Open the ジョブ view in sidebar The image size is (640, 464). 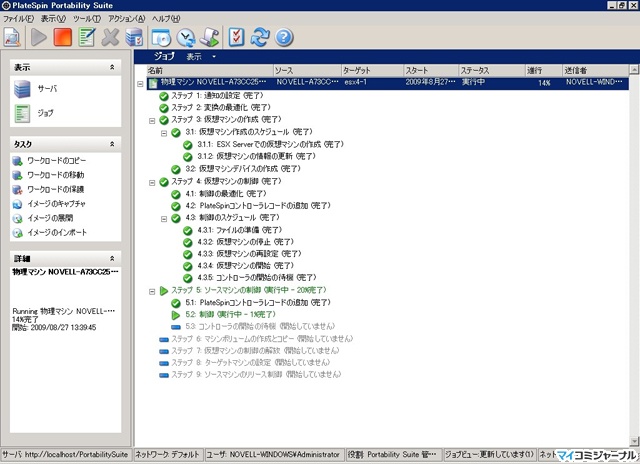point(33,113)
